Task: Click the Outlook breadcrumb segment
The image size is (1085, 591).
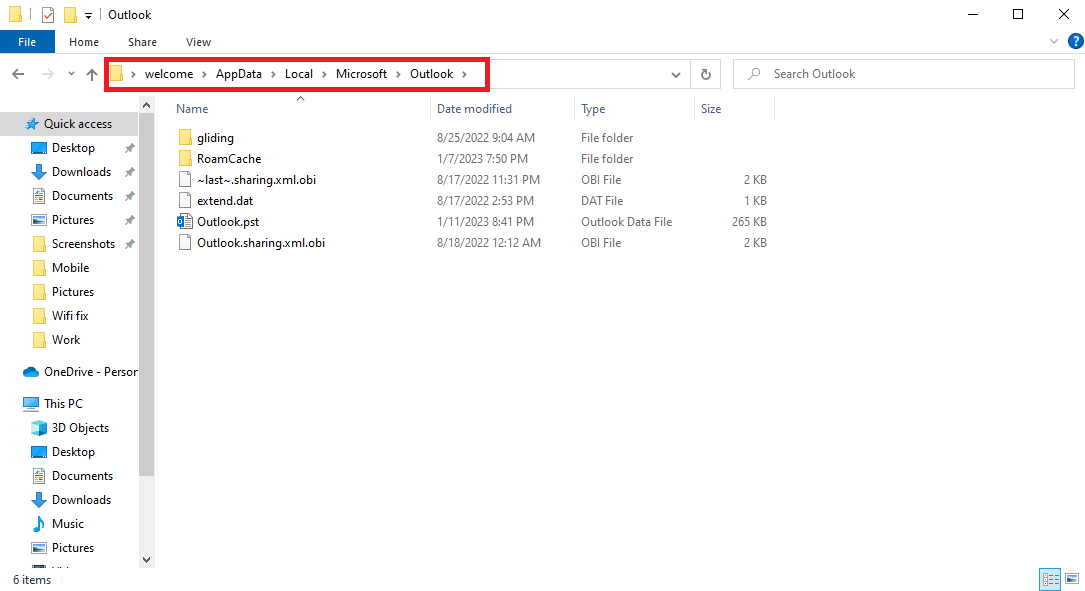Action: pos(432,74)
